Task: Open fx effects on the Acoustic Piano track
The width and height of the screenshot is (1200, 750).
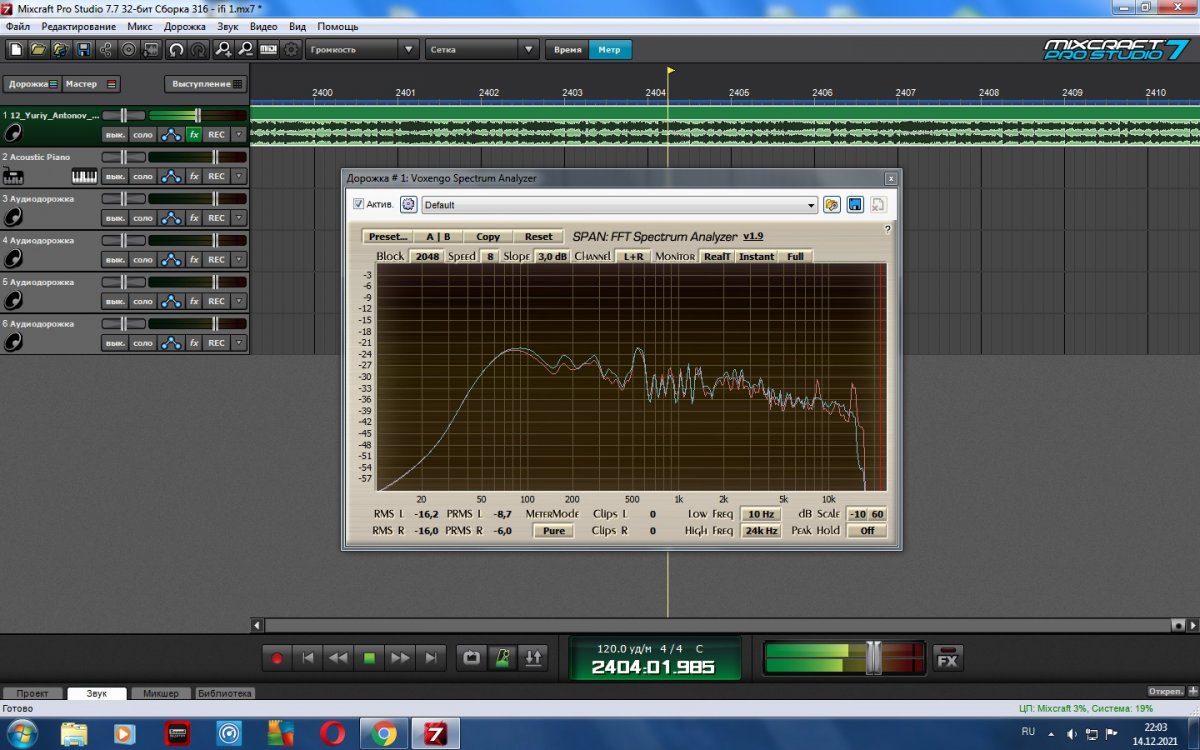Action: [194, 176]
